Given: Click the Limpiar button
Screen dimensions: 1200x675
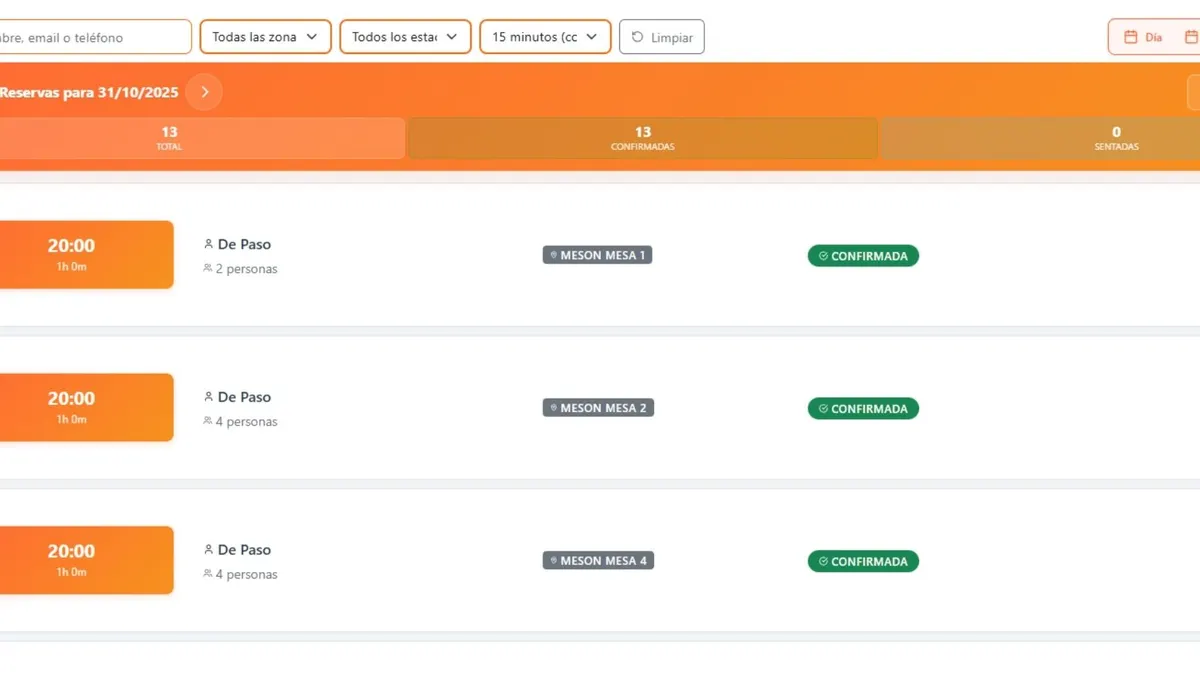Looking at the screenshot, I should click(x=662, y=37).
